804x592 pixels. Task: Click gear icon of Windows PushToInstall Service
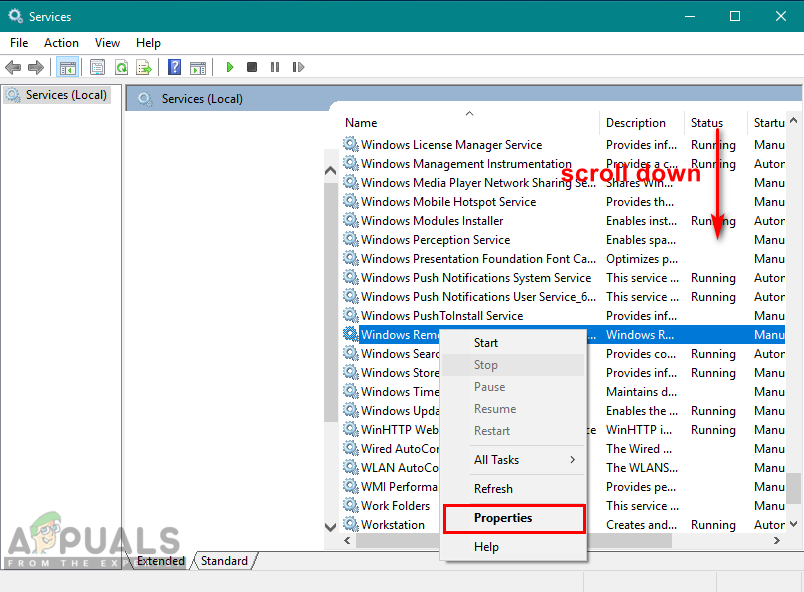(x=351, y=315)
